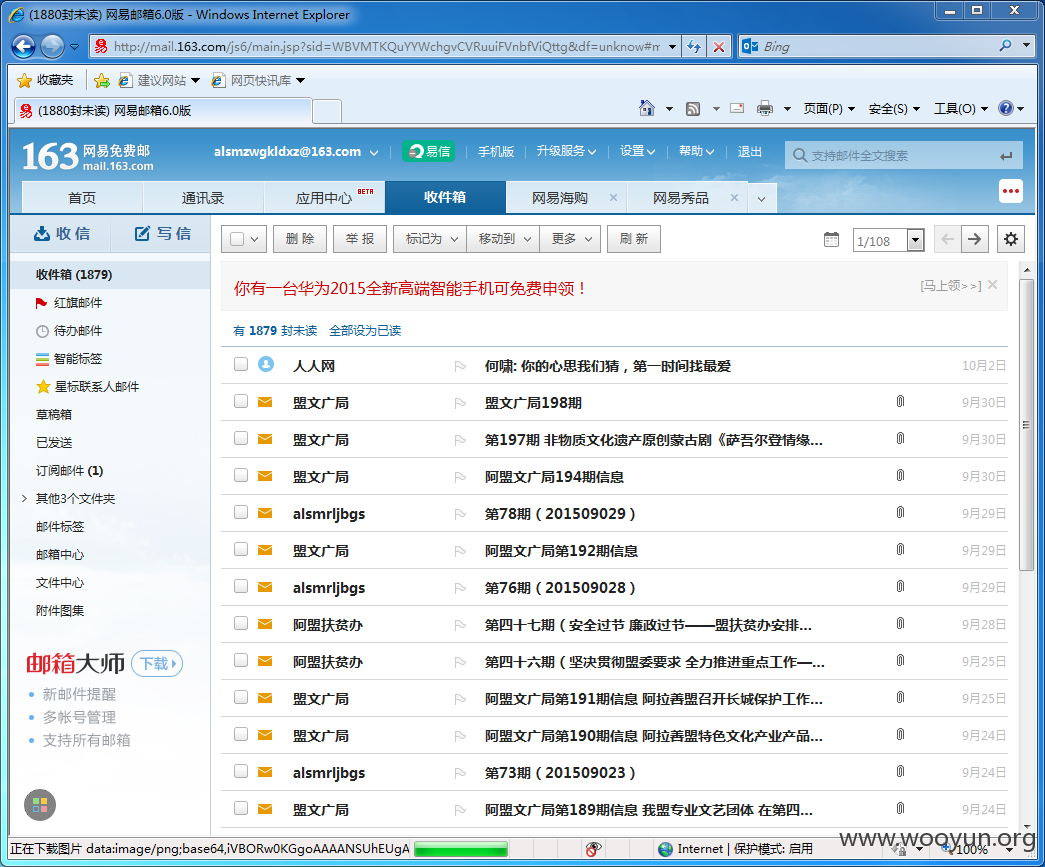Open the 更多 actions dropdown
The image size is (1045, 867).
pyautogui.click(x=570, y=239)
